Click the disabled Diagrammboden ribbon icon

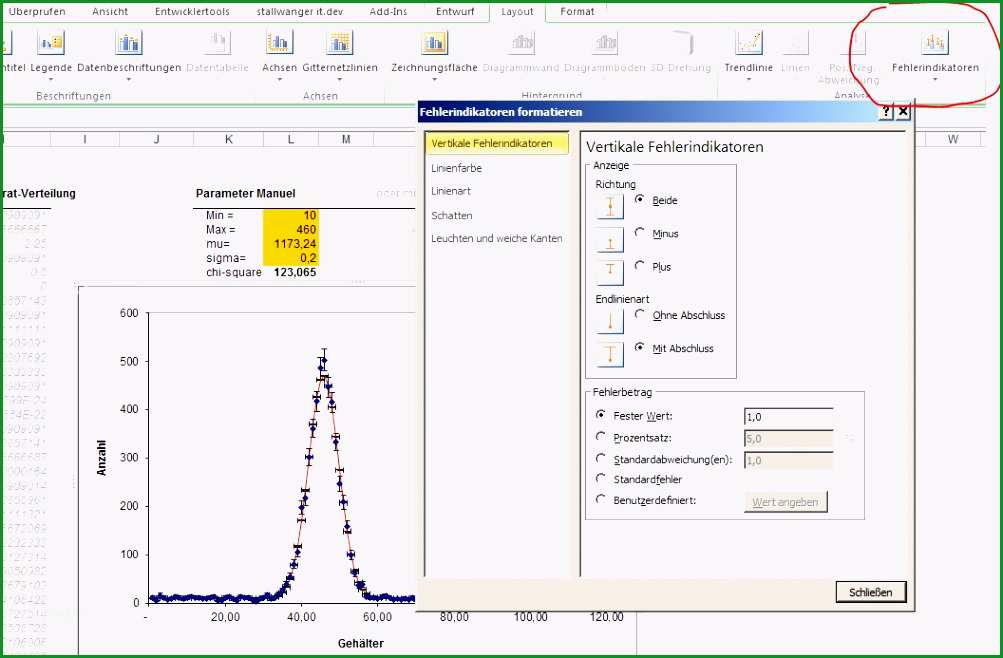coord(605,43)
